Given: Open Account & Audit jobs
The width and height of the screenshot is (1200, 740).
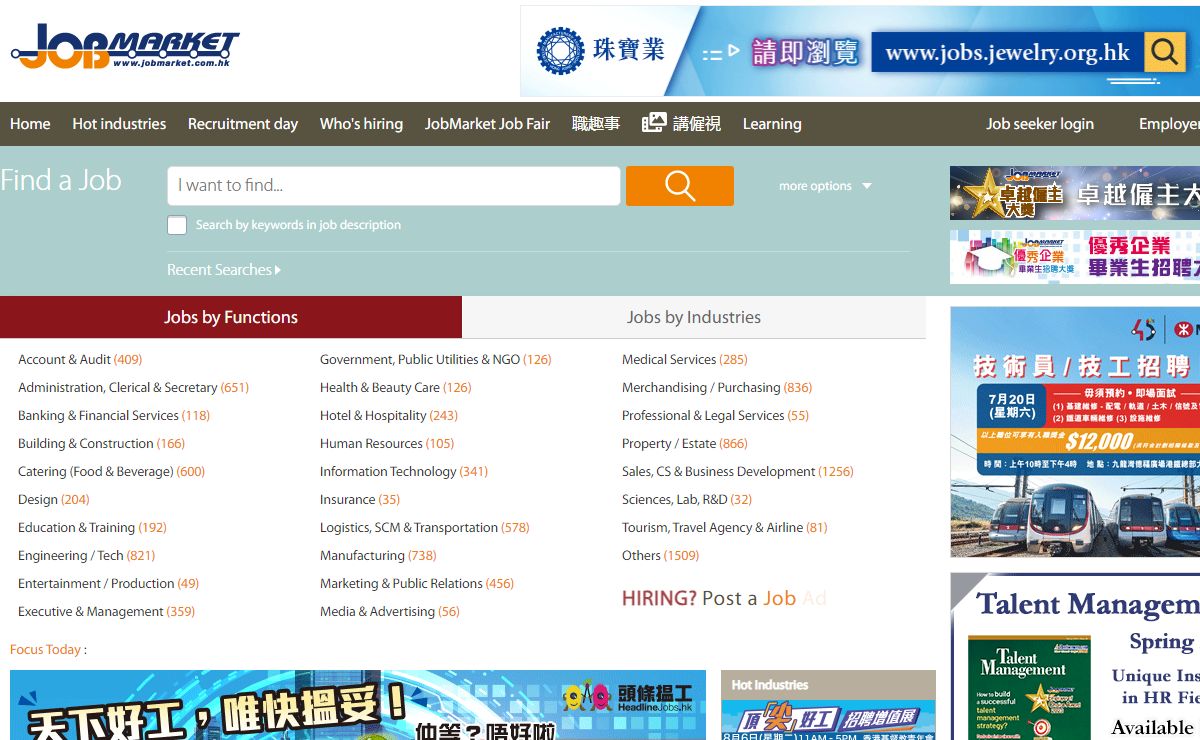Looking at the screenshot, I should (80, 359).
